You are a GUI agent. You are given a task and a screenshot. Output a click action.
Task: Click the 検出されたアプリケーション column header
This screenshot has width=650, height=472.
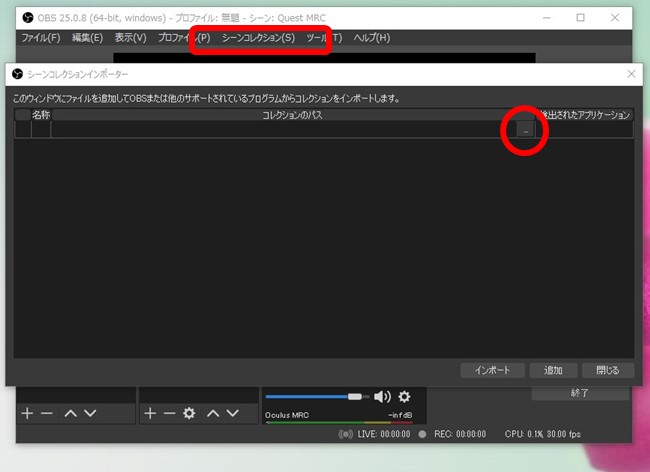click(x=585, y=115)
